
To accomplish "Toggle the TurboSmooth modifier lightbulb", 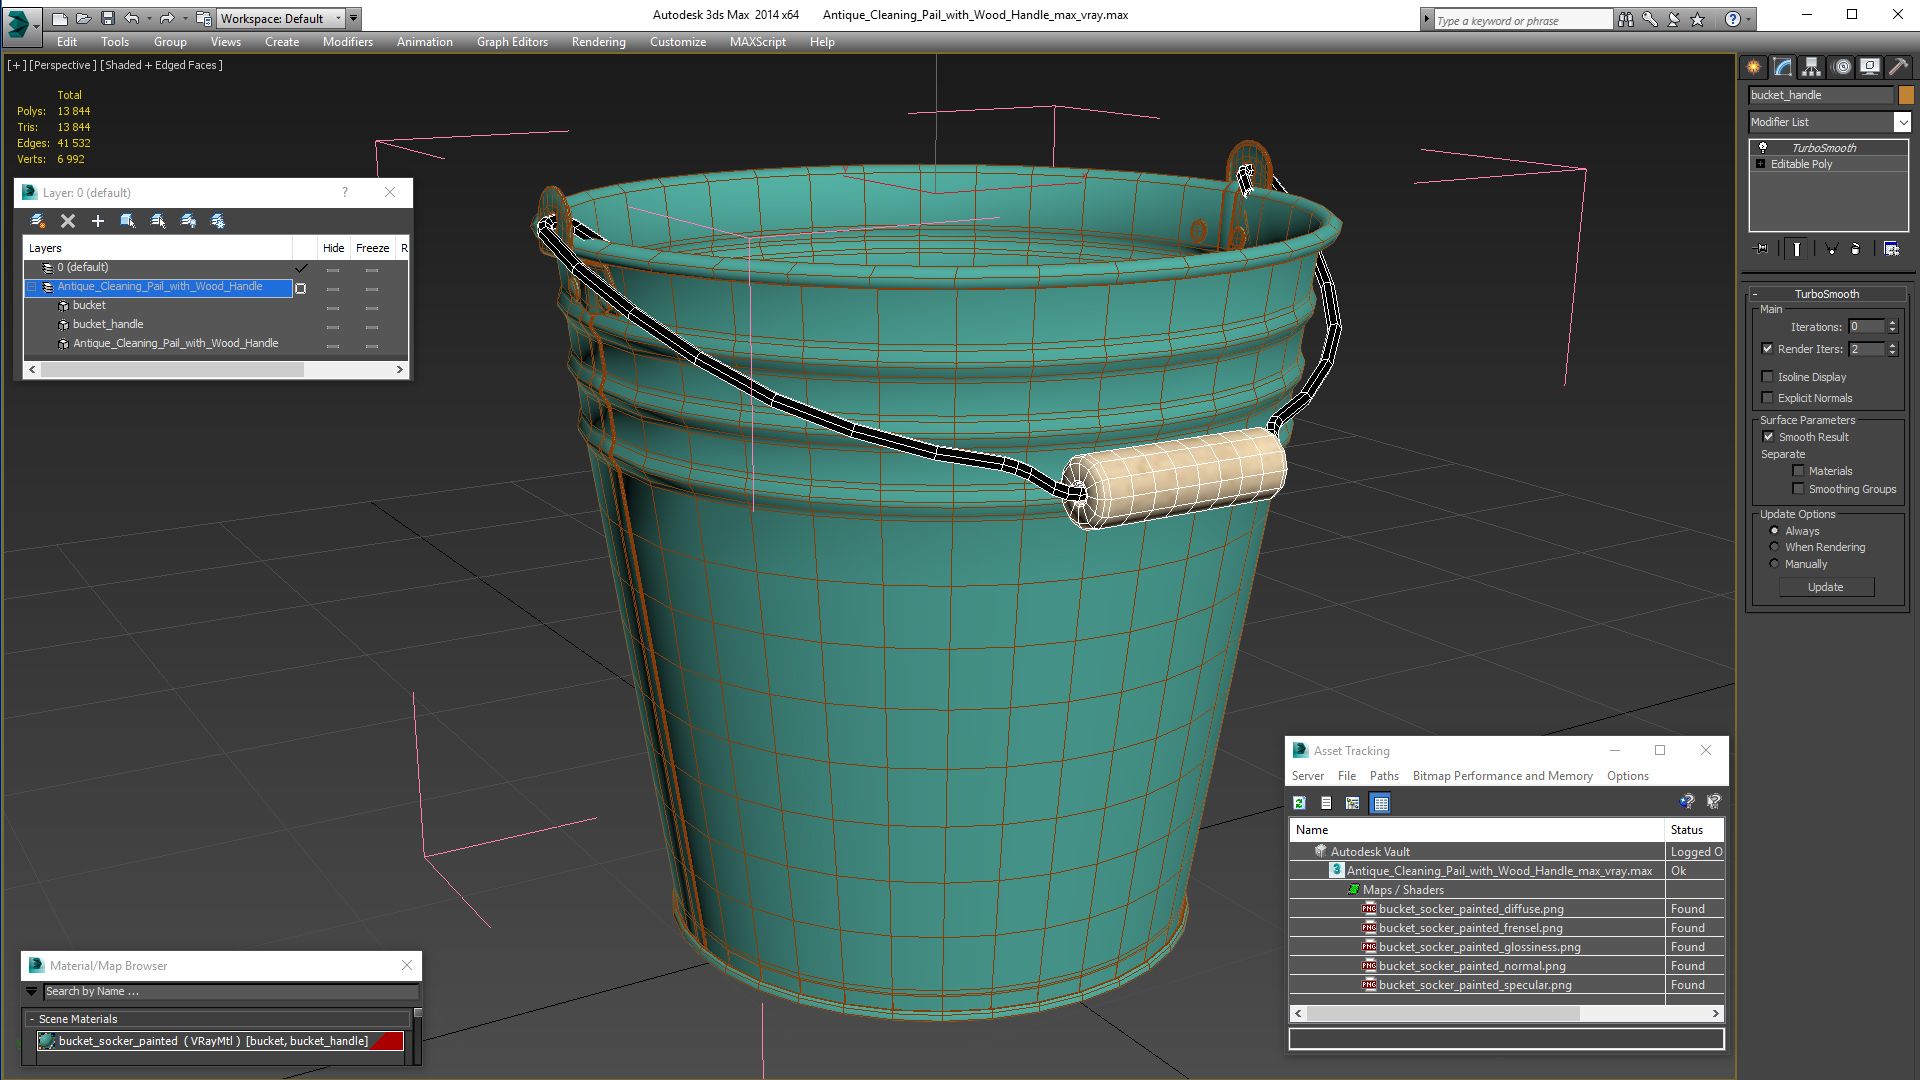I will pos(1763,148).
